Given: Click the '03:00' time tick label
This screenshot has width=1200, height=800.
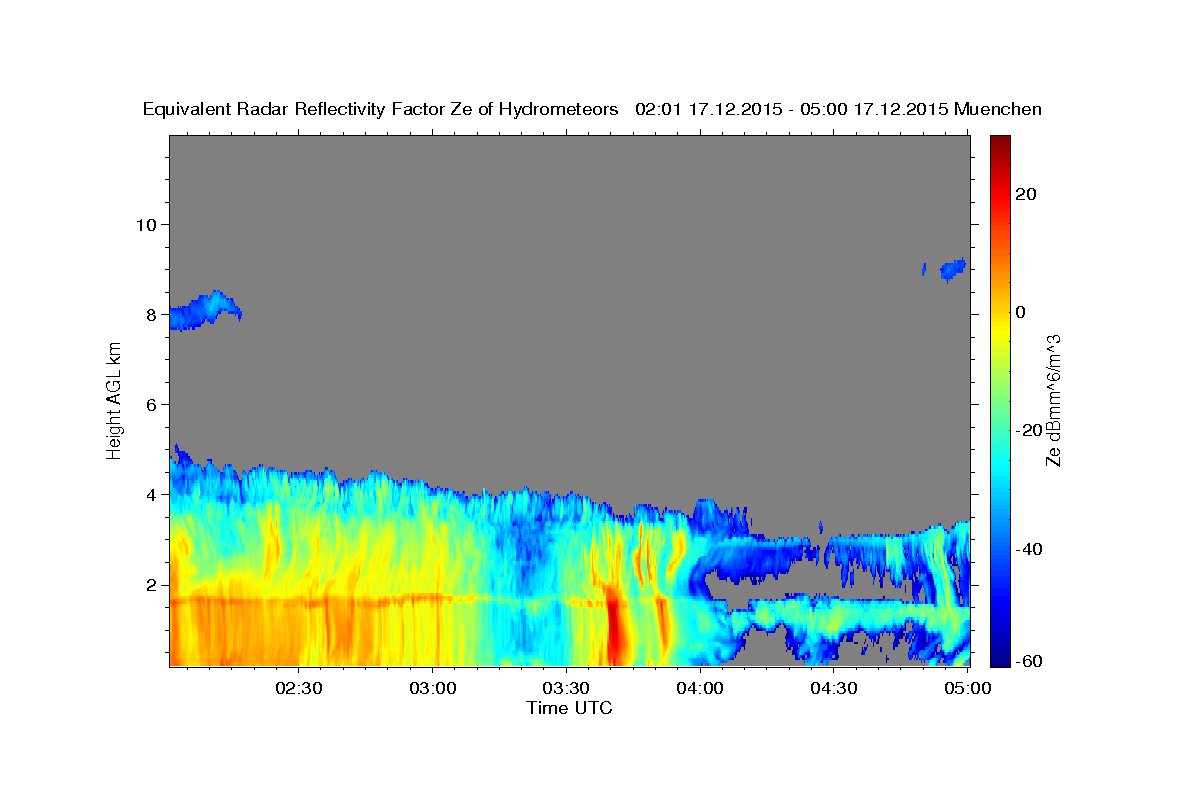Looking at the screenshot, I should [433, 688].
